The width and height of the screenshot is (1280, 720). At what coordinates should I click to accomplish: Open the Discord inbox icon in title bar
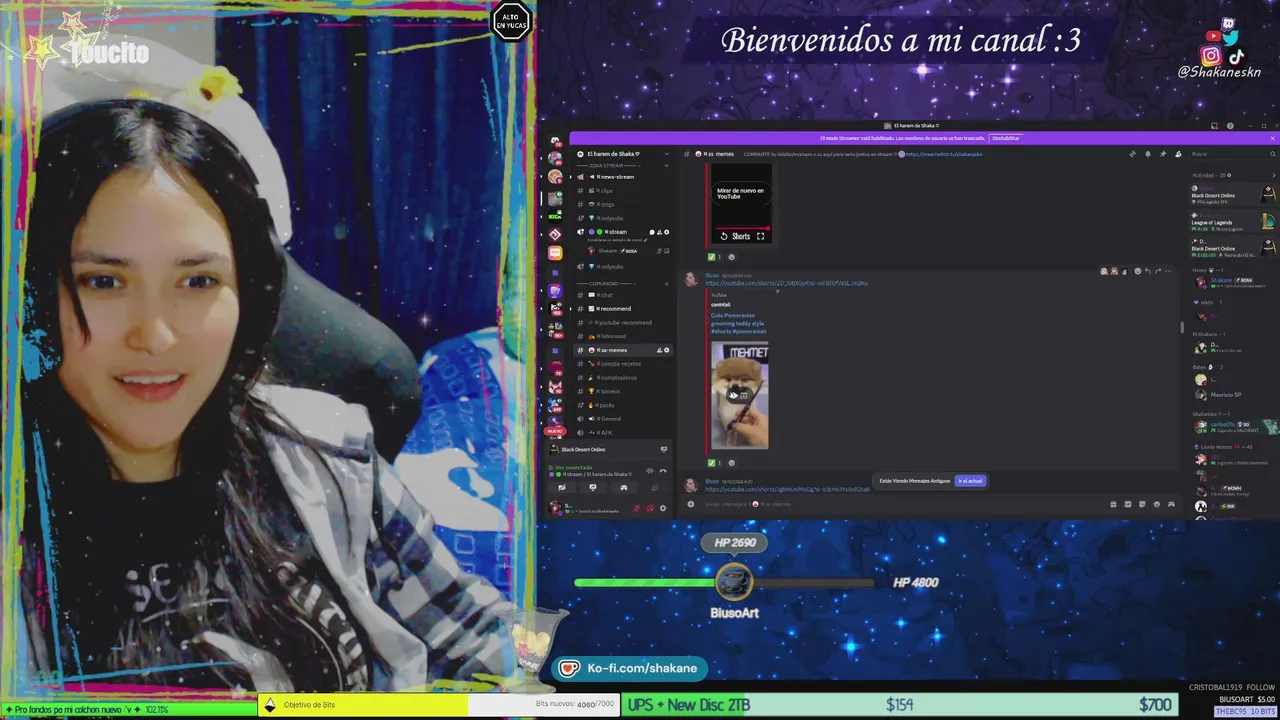(x=1214, y=126)
